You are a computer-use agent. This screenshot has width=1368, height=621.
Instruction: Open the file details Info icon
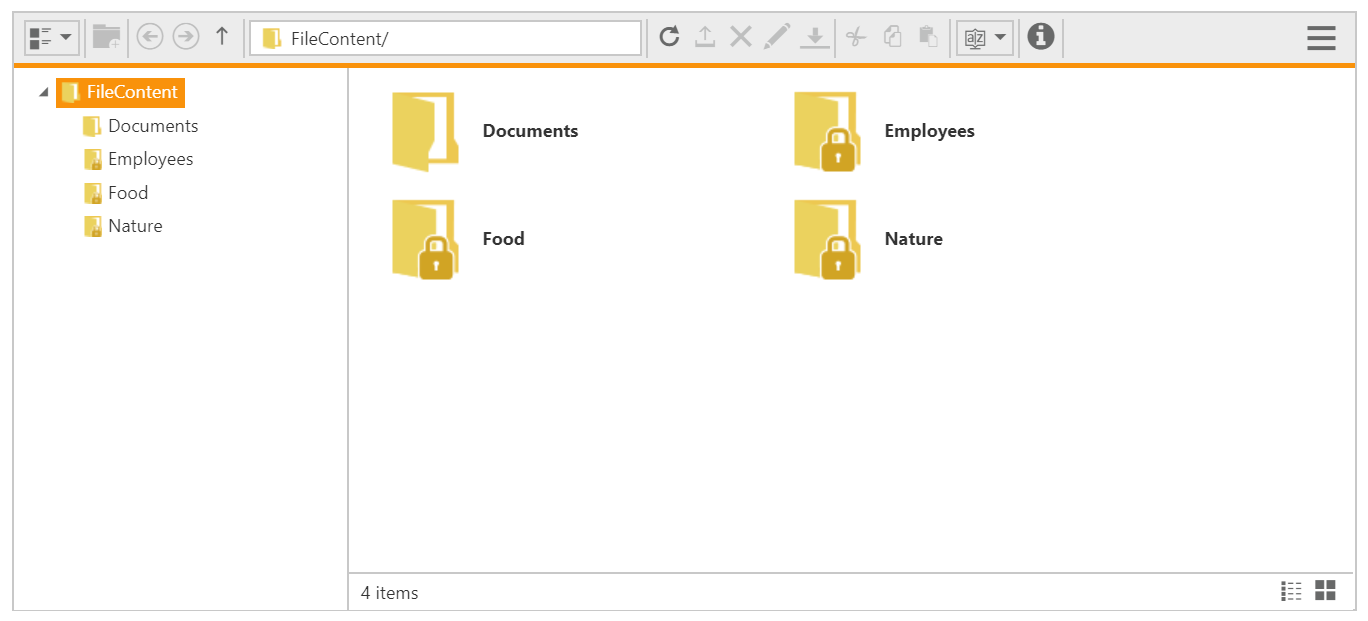1041,36
